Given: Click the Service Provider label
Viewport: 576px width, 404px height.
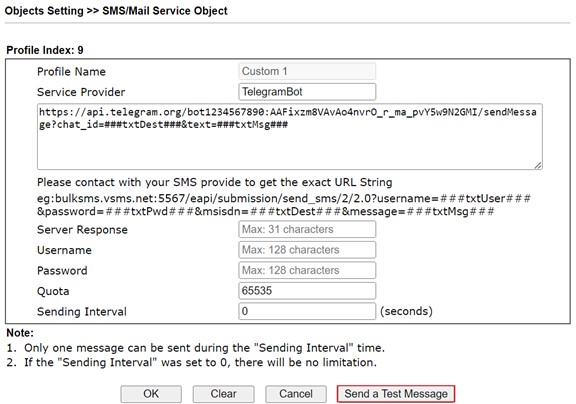Looking at the screenshot, I should [x=81, y=92].
